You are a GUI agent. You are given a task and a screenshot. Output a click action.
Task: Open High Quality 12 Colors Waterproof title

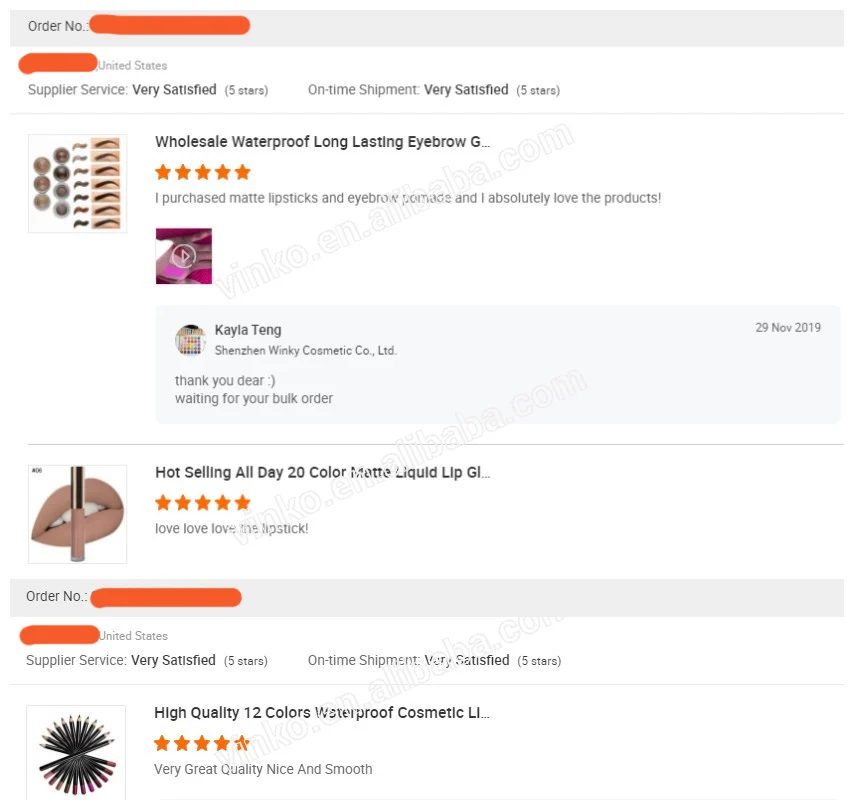(322, 712)
